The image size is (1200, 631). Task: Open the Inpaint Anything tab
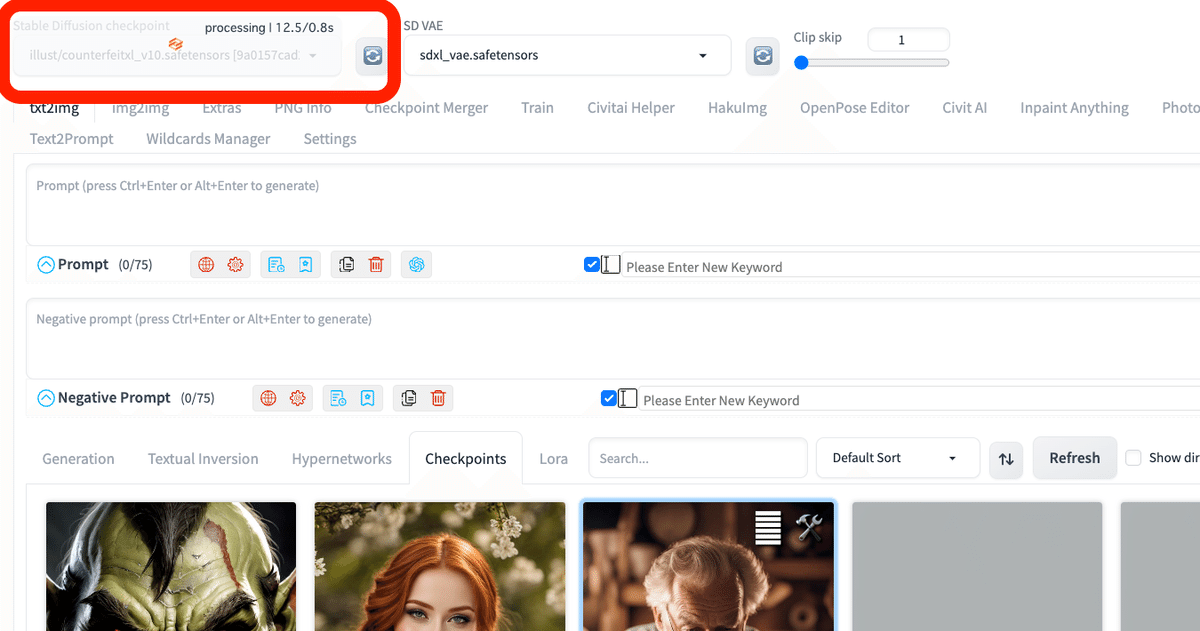coord(1075,108)
